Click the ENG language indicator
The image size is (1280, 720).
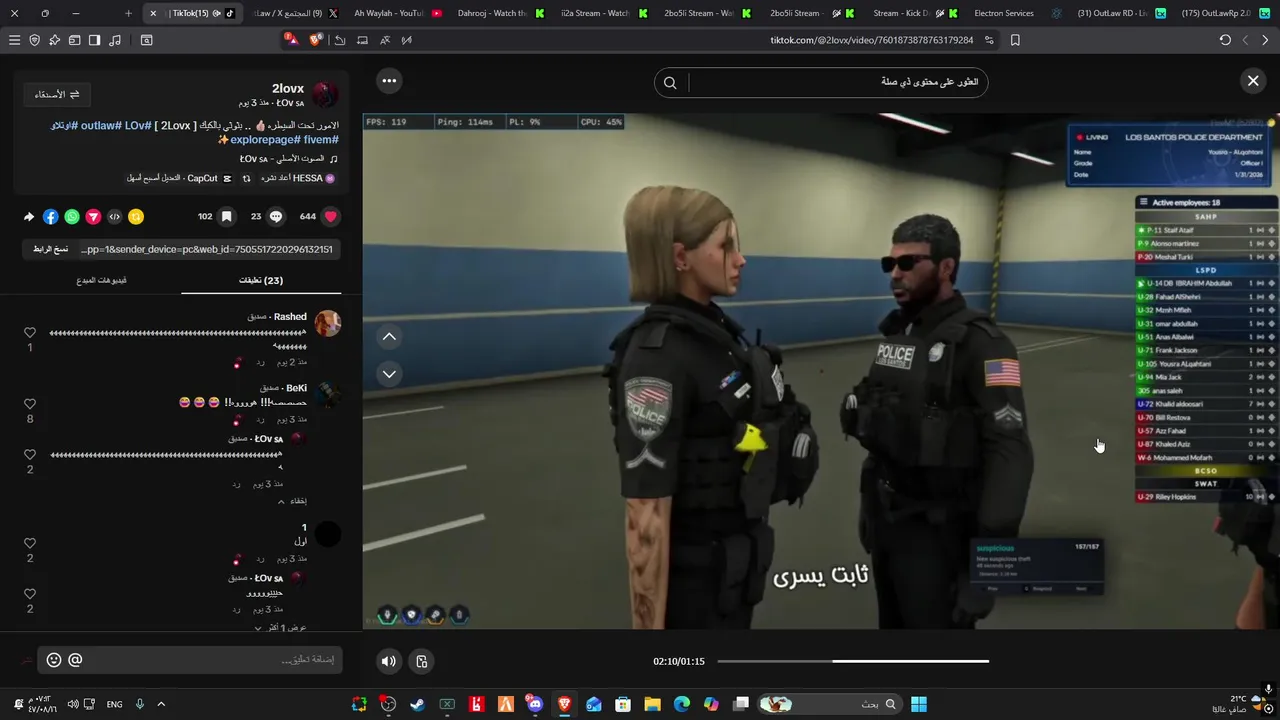114,704
